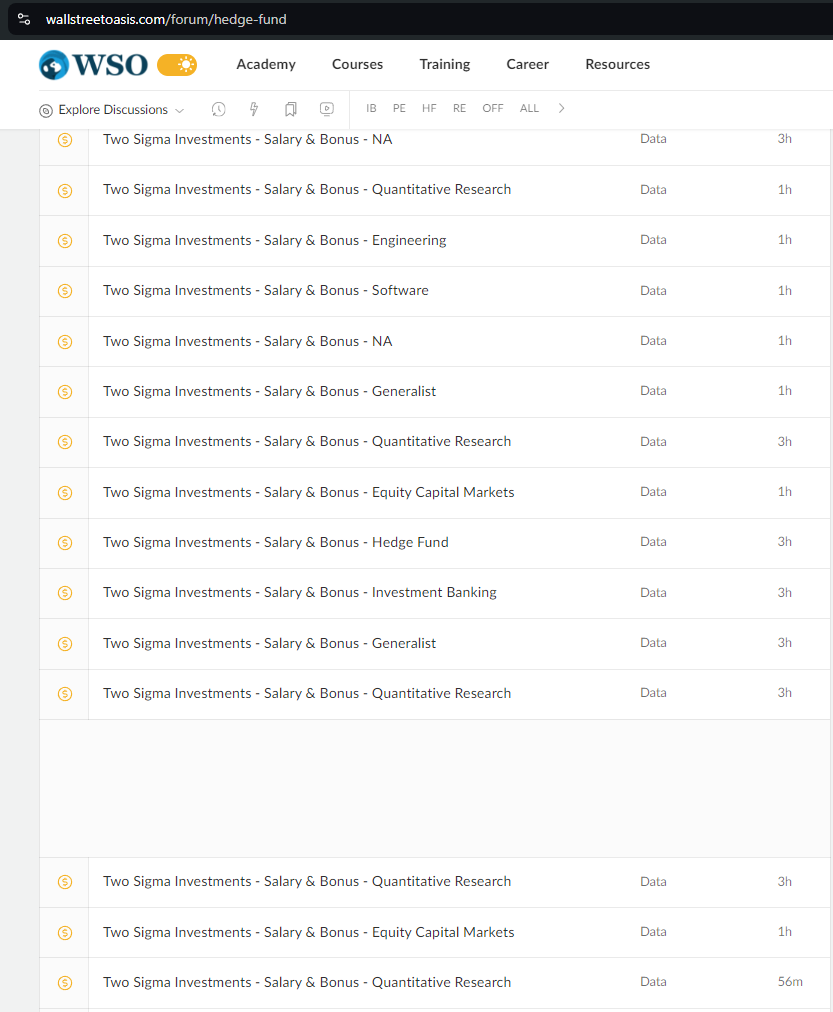Click the WSO logo
833x1012 pixels.
tap(94, 65)
